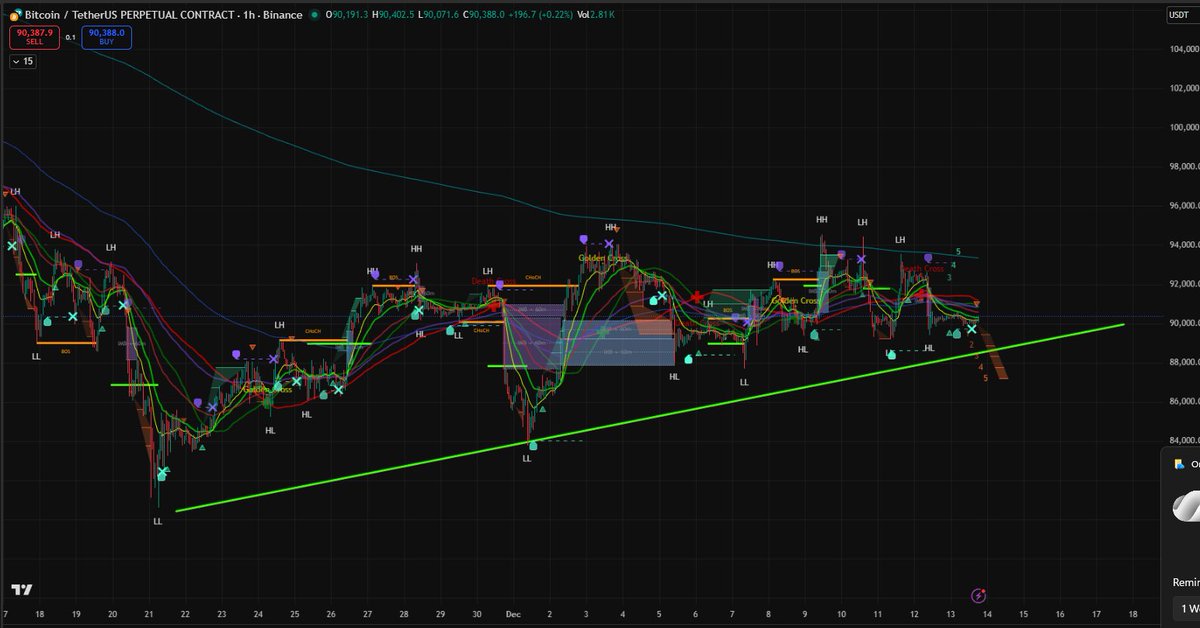Click the cyan X marker at the November 21 low

[x=163, y=471]
